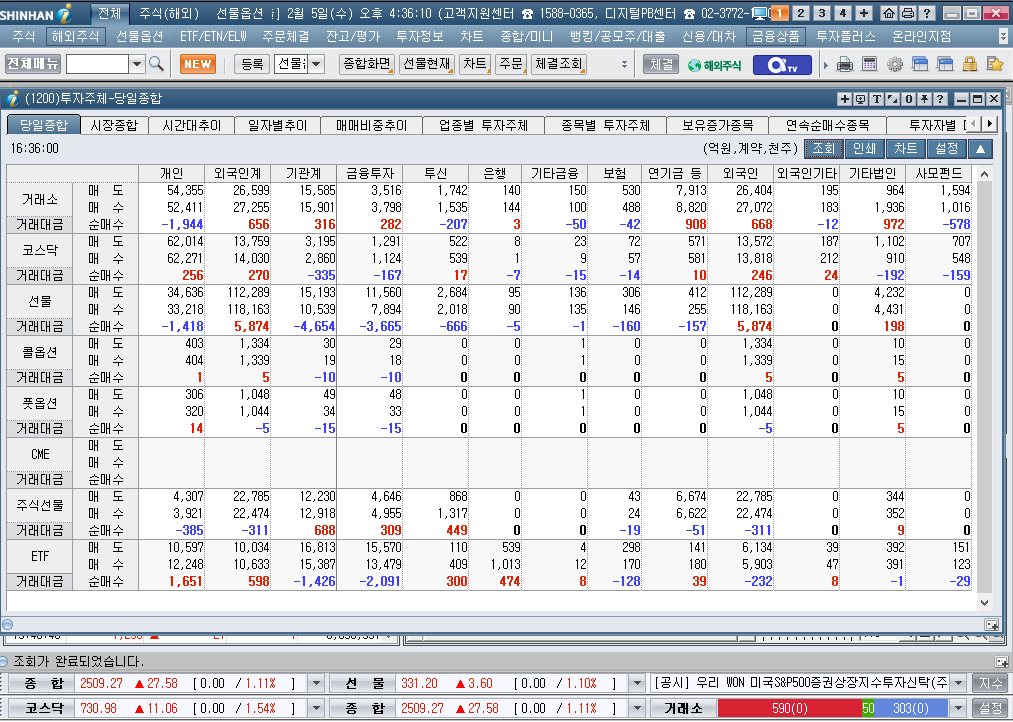Screen dimensions: 1013x722
Task: Open the 금융상품 menu
Action: click(x=775, y=37)
